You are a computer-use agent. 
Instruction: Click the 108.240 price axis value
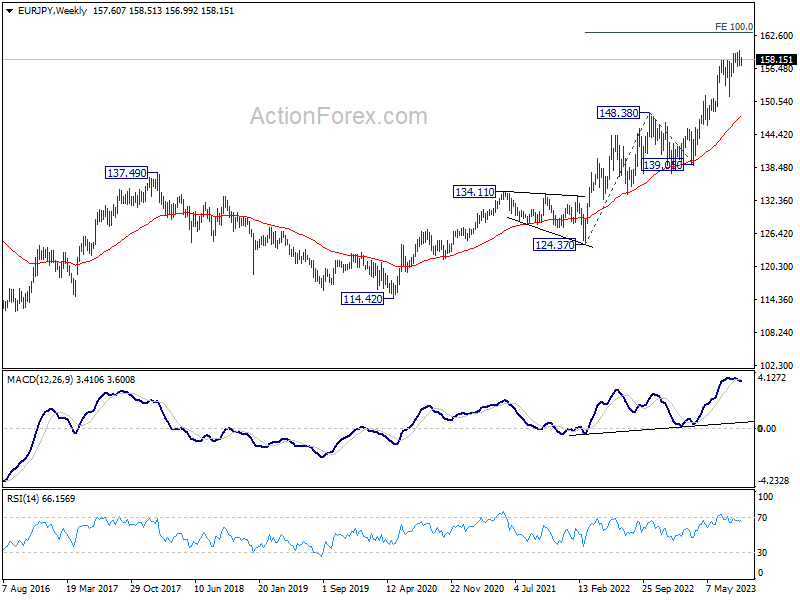(777, 333)
